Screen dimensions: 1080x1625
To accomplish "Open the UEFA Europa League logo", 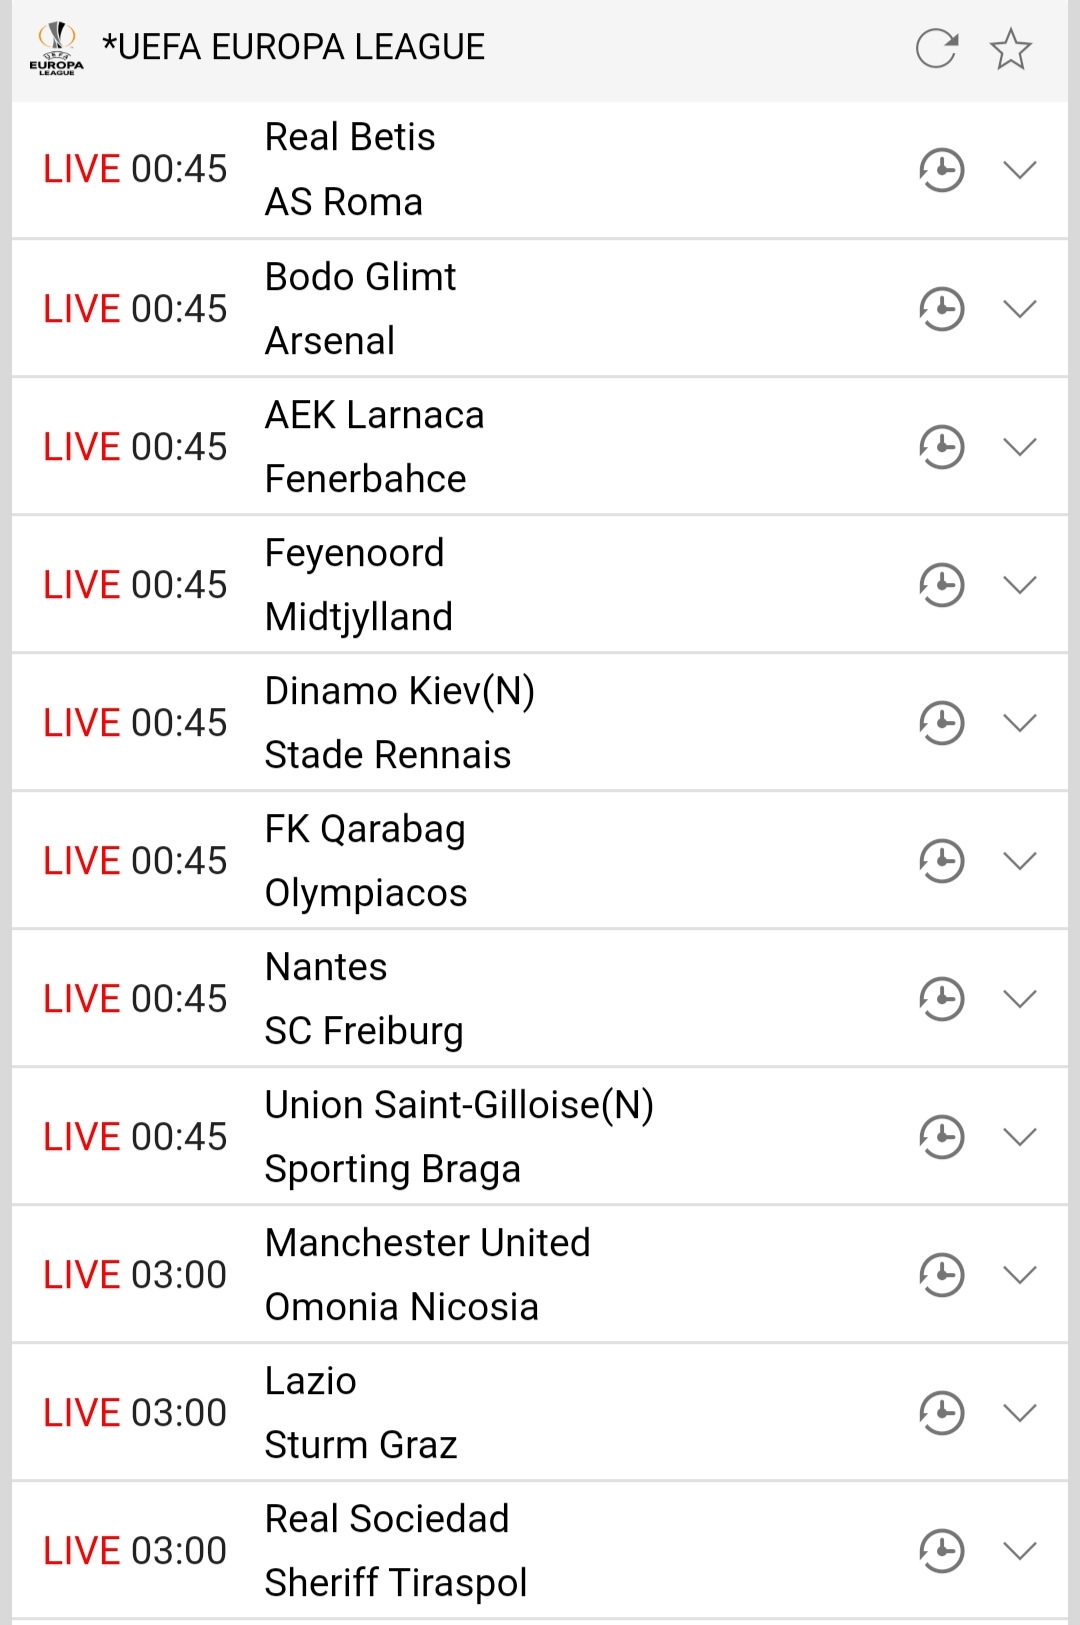I will click(x=57, y=48).
